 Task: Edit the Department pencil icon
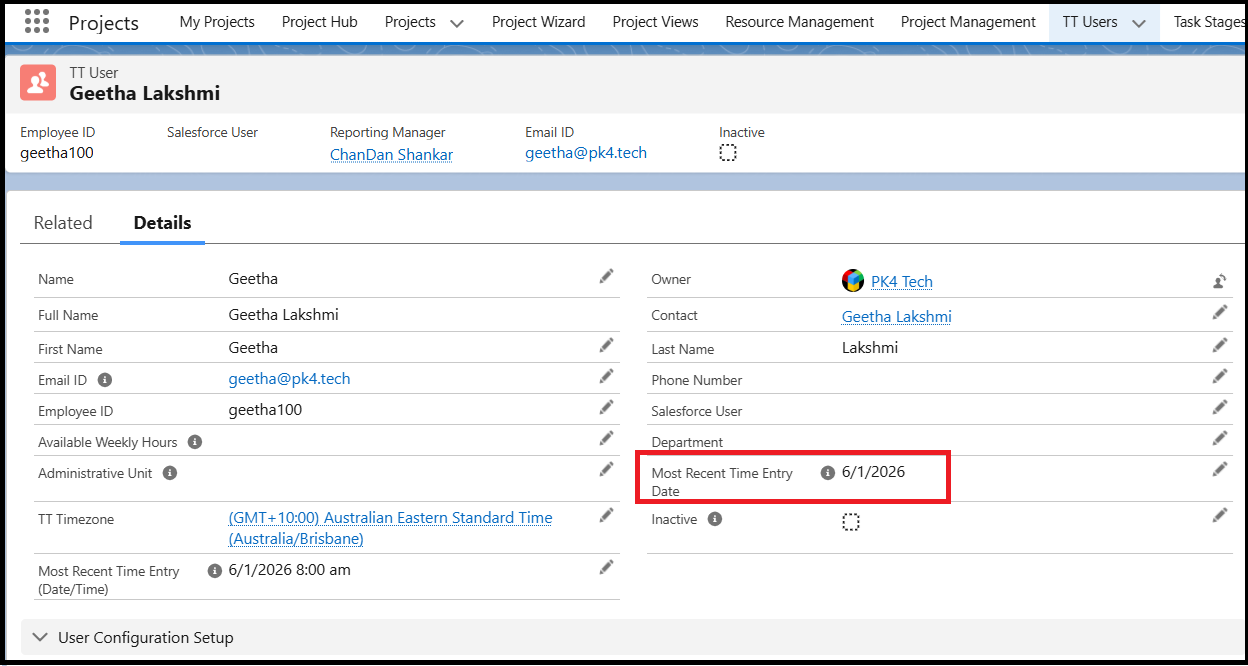tap(1220, 438)
